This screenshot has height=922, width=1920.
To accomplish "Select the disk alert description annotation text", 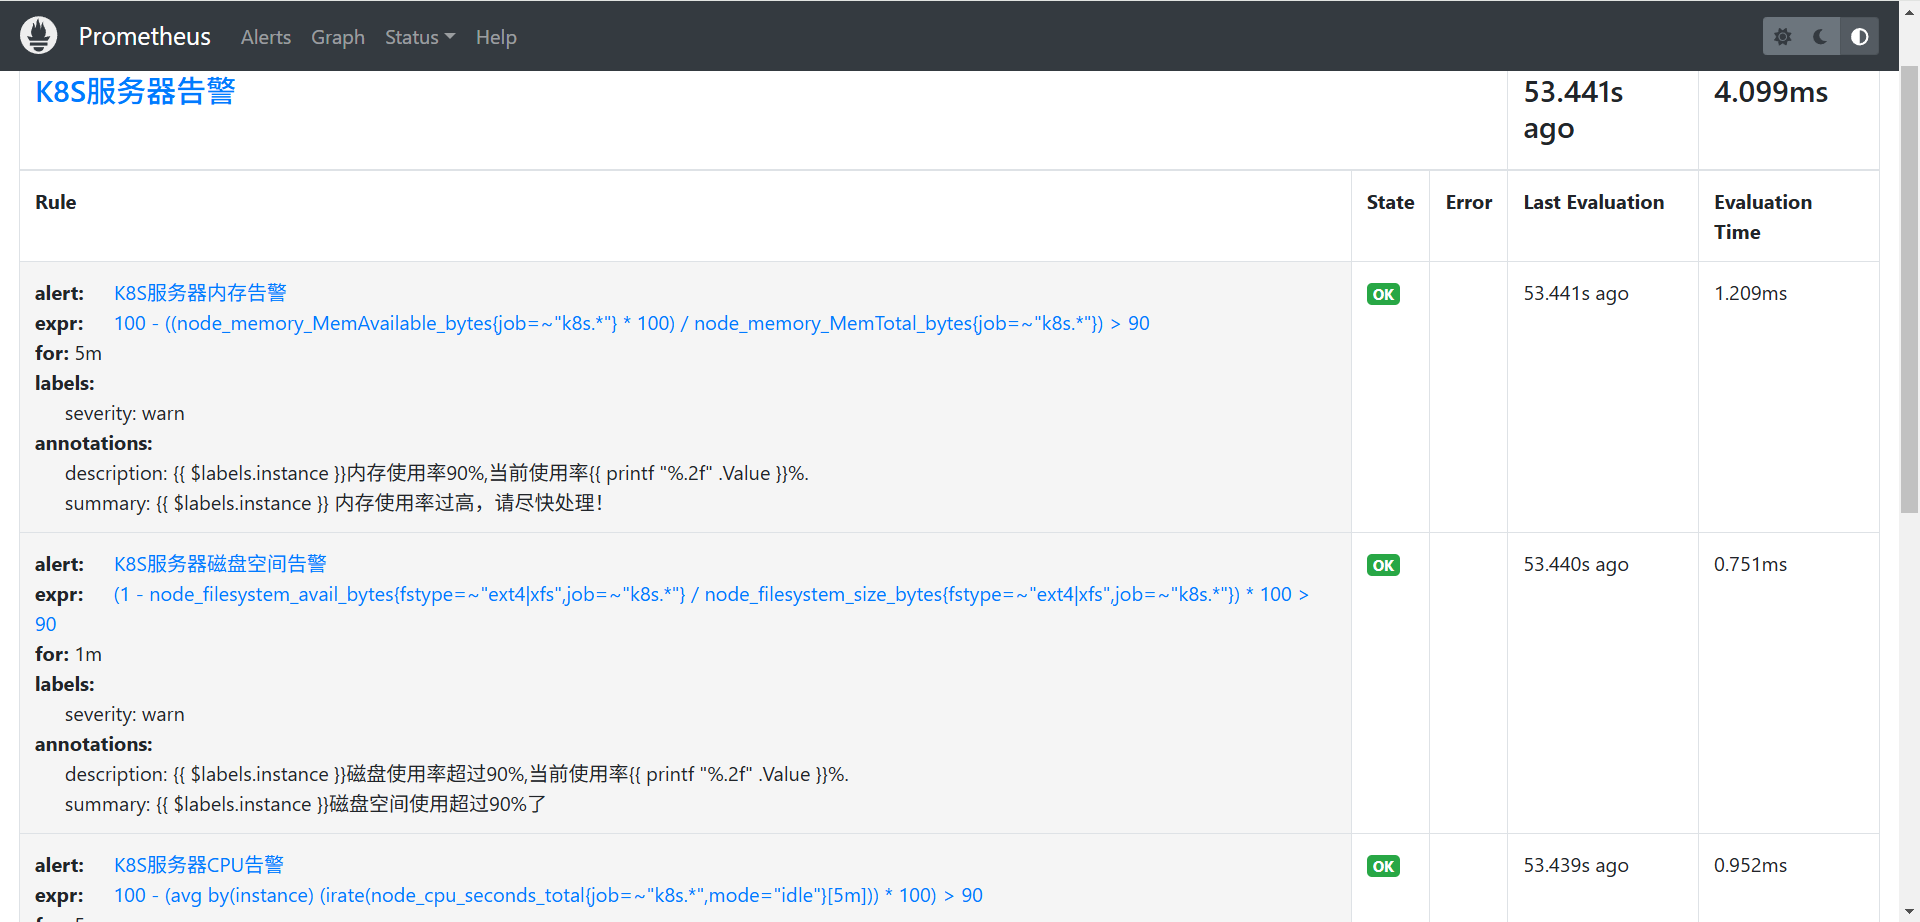I will tap(457, 774).
